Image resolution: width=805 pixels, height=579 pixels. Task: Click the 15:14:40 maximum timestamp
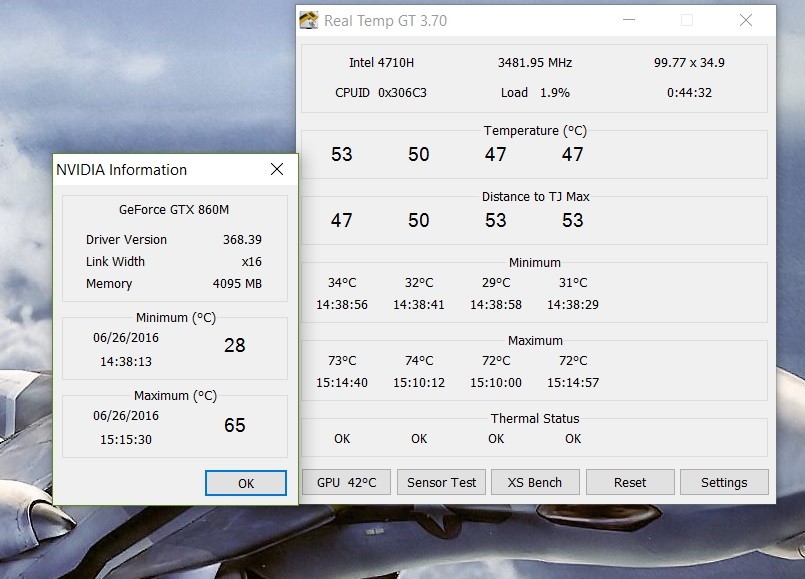[x=342, y=383]
